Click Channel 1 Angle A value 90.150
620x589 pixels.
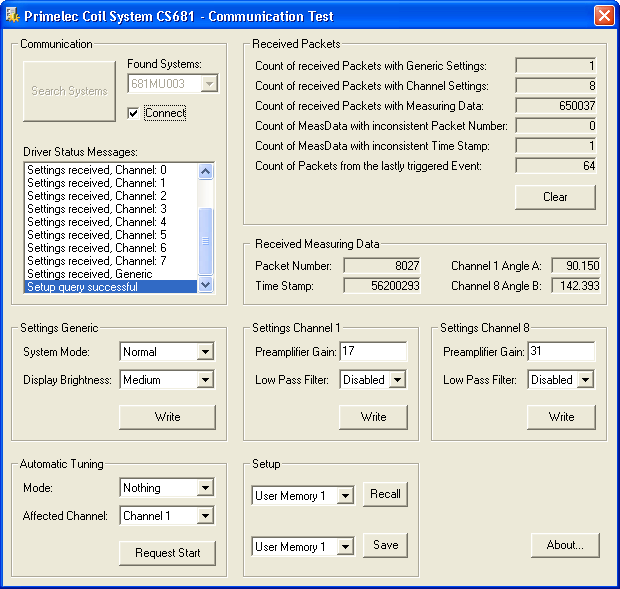pos(576,265)
